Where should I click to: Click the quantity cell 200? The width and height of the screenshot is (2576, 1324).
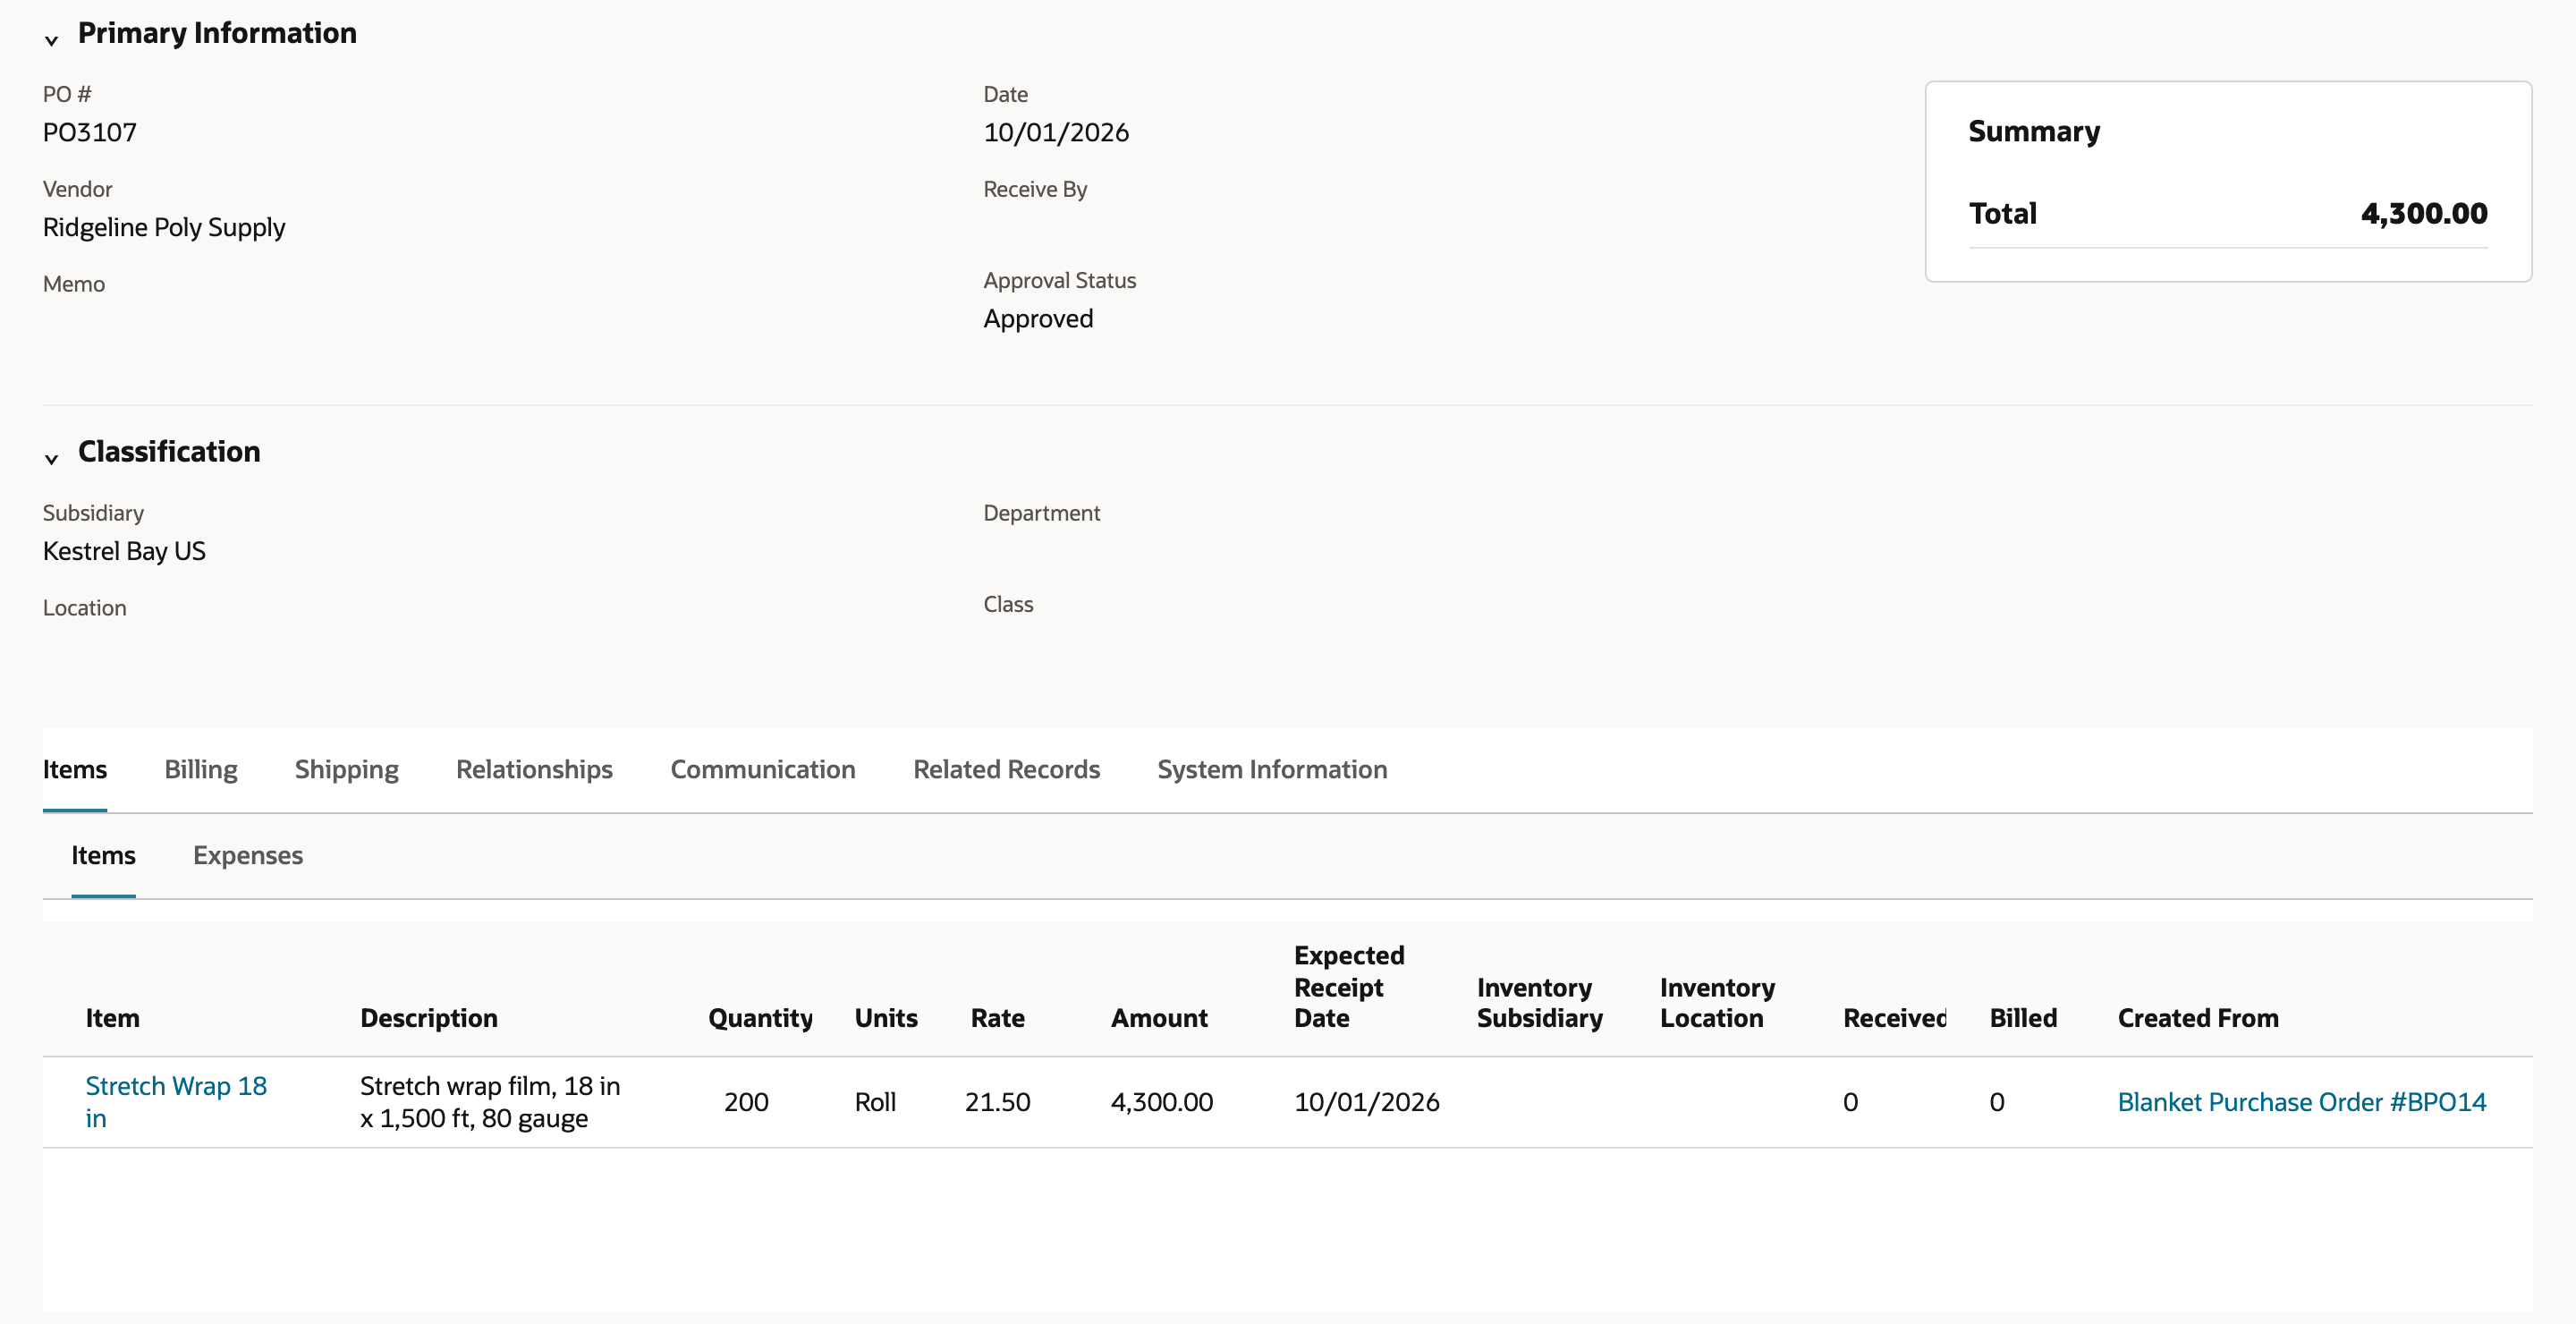[746, 1102]
